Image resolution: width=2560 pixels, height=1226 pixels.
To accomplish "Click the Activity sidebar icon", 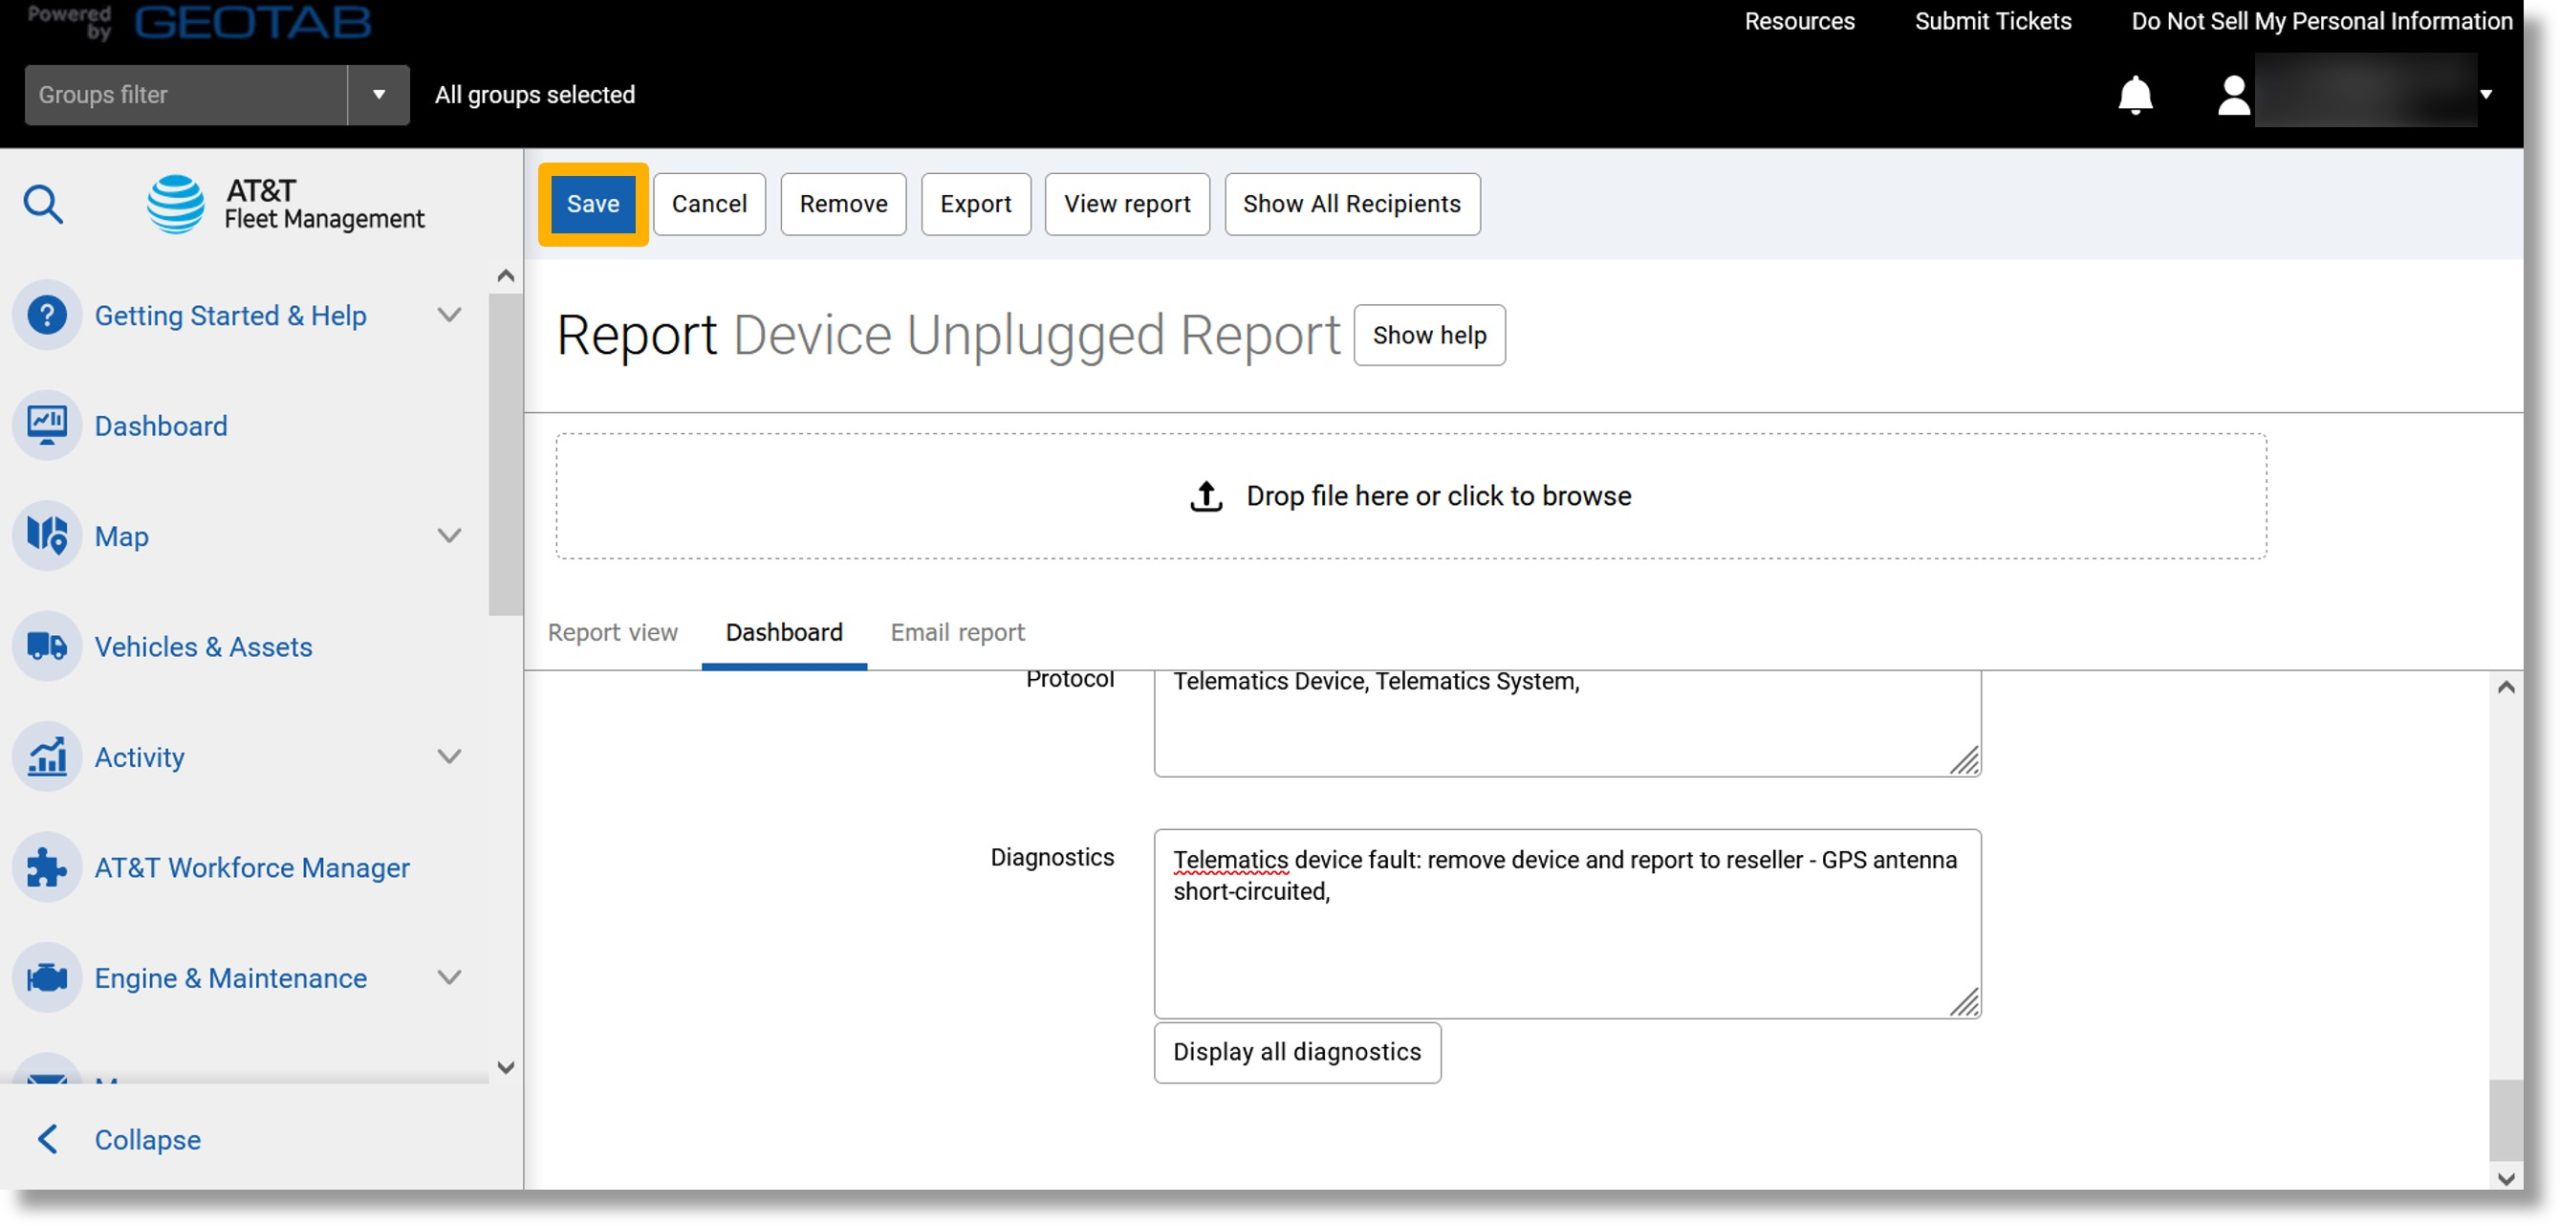I will click(x=47, y=756).
